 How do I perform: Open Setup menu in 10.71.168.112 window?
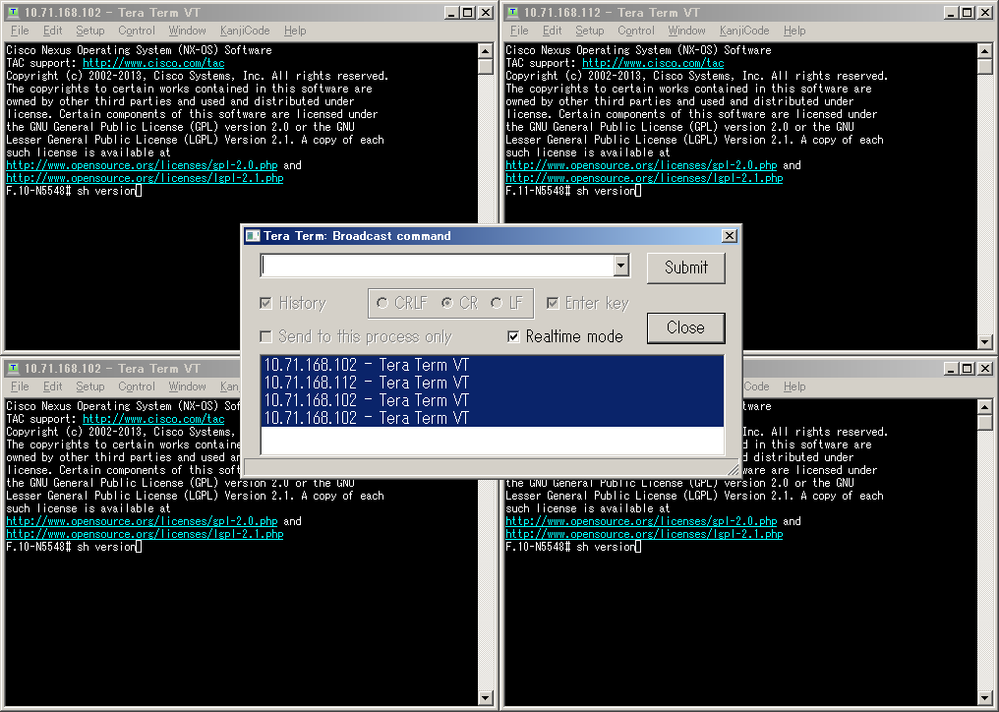point(589,31)
